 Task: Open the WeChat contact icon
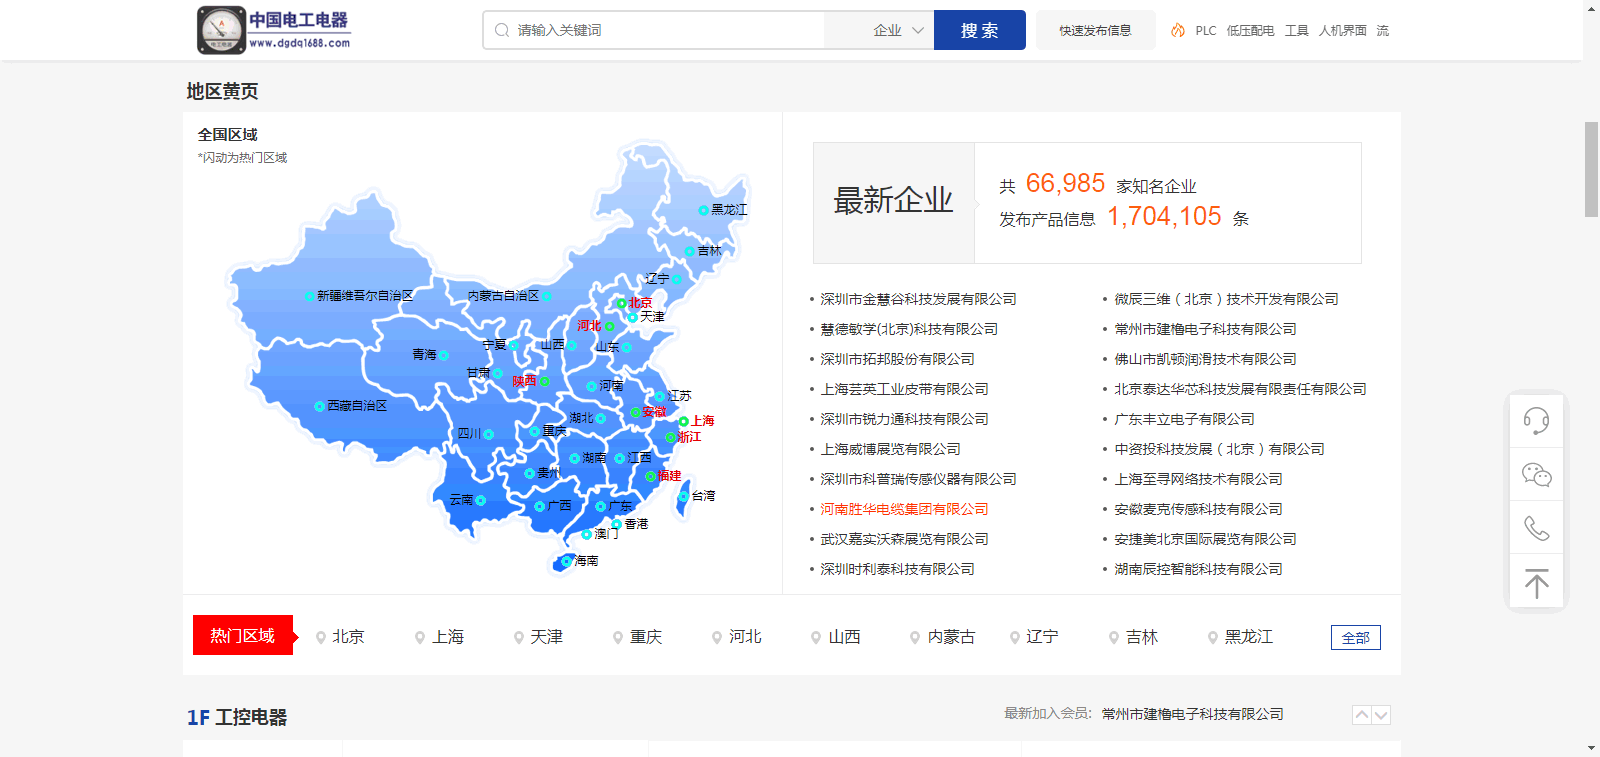coord(1536,474)
